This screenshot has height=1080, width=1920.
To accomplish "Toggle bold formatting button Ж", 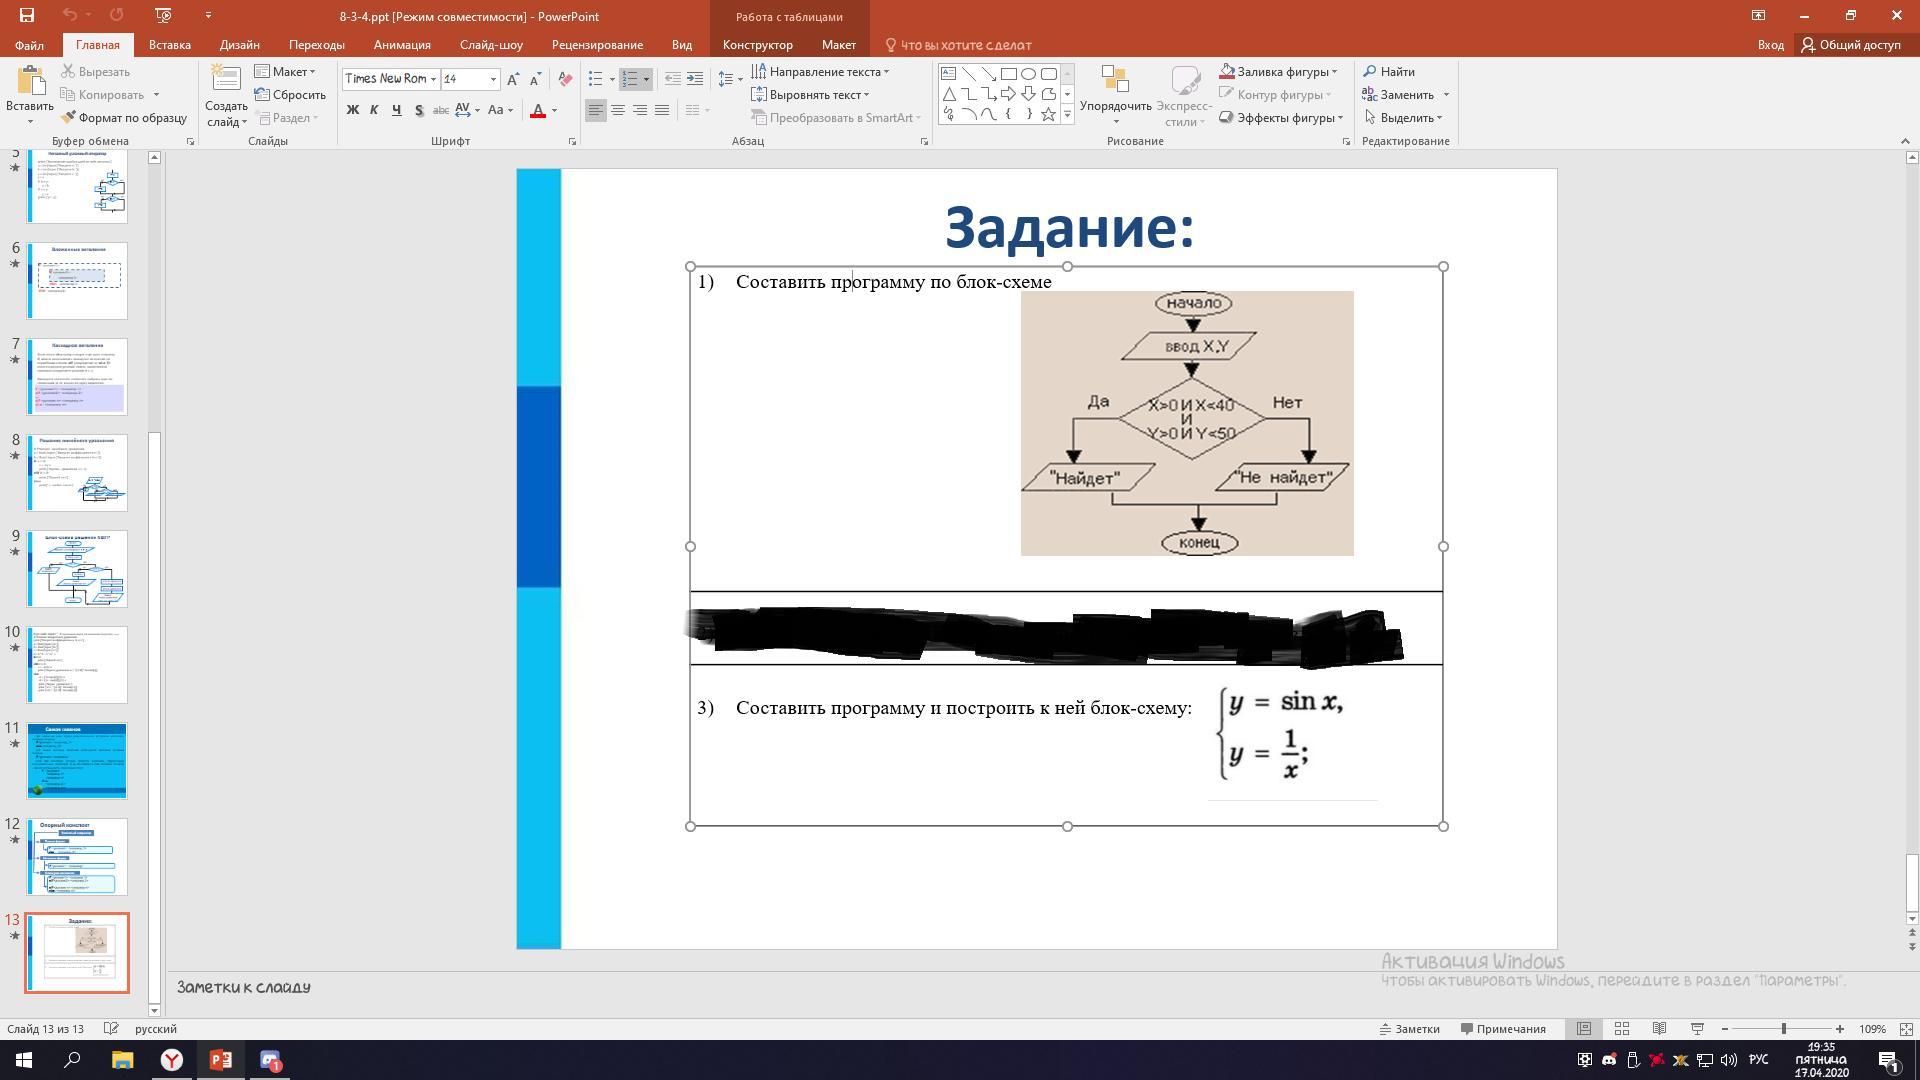I will 352,110.
